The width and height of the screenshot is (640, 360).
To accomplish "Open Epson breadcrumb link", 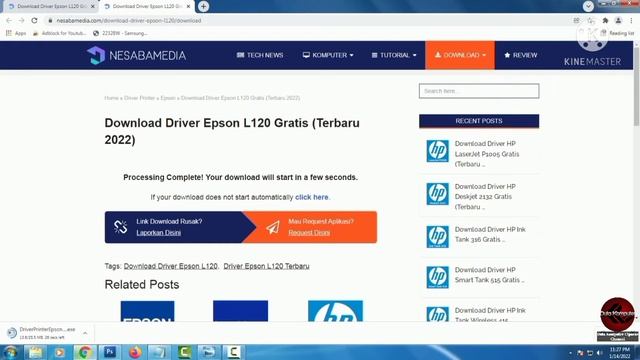I will pyautogui.click(x=168, y=98).
